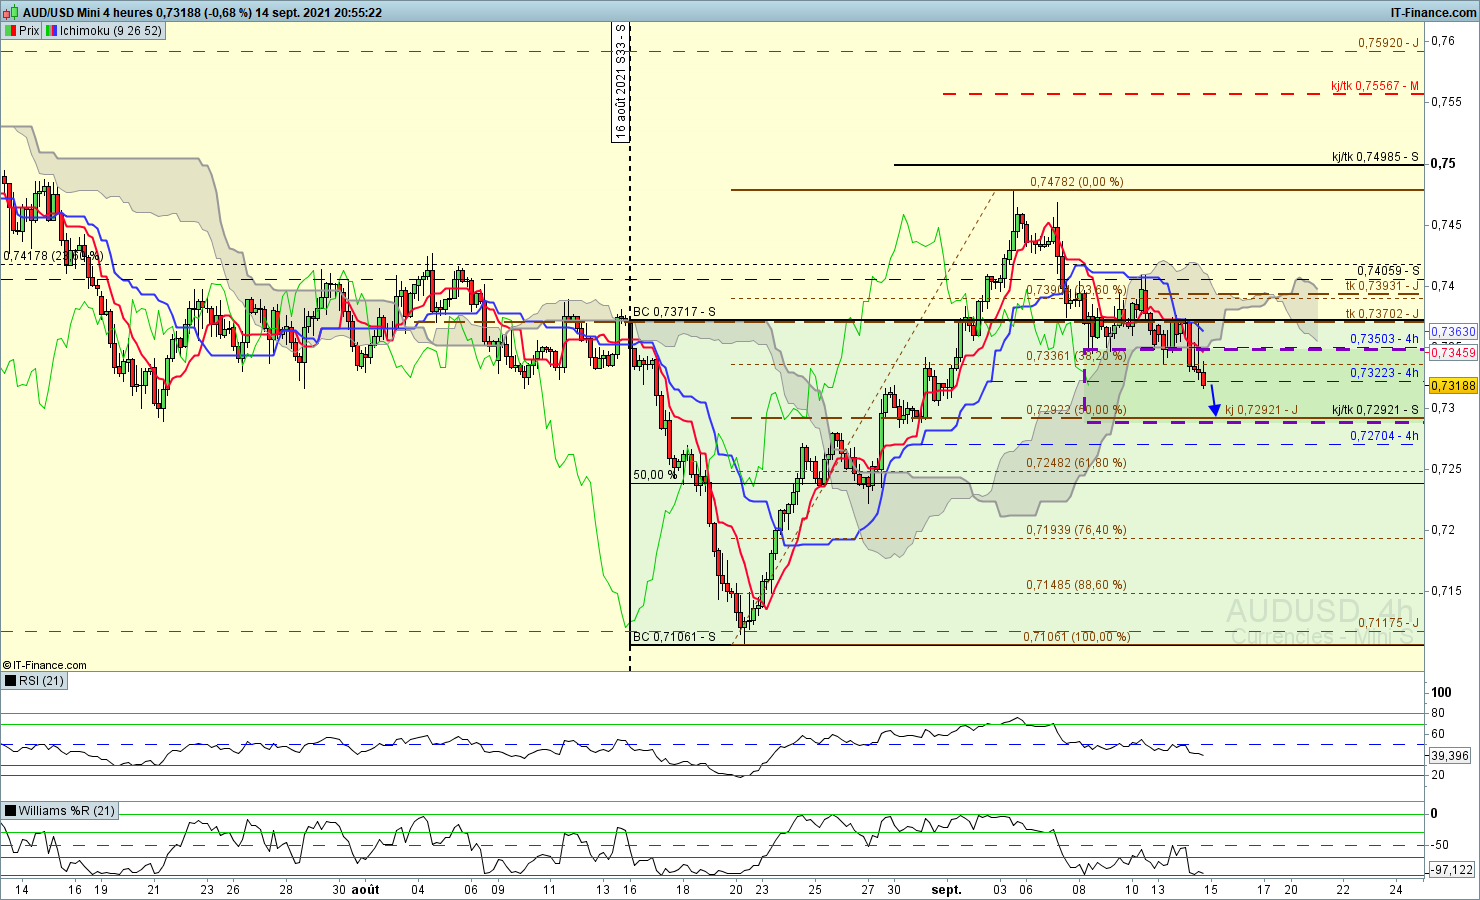The image size is (1480, 900).
Task: Click the 0,75 tick on the price axis
Action: click(1443, 163)
